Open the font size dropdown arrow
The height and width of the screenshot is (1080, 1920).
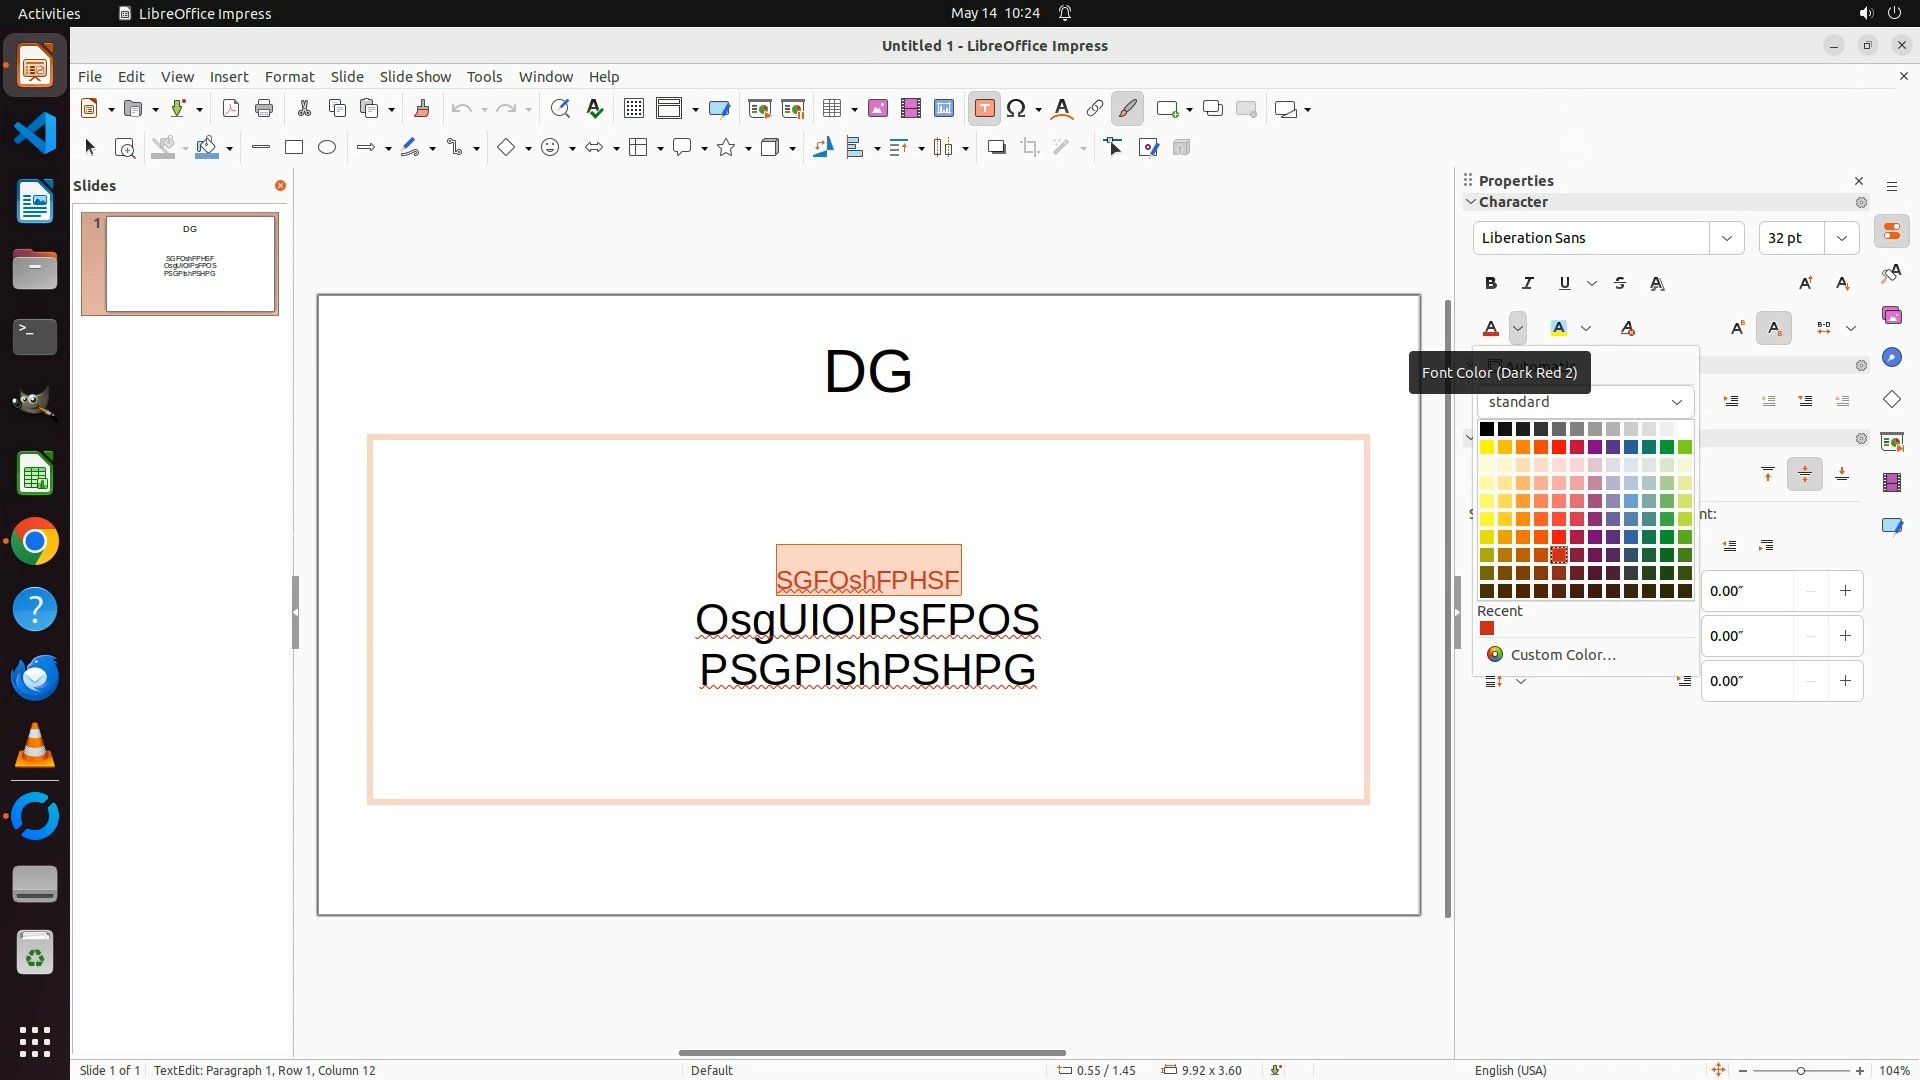click(x=1841, y=238)
